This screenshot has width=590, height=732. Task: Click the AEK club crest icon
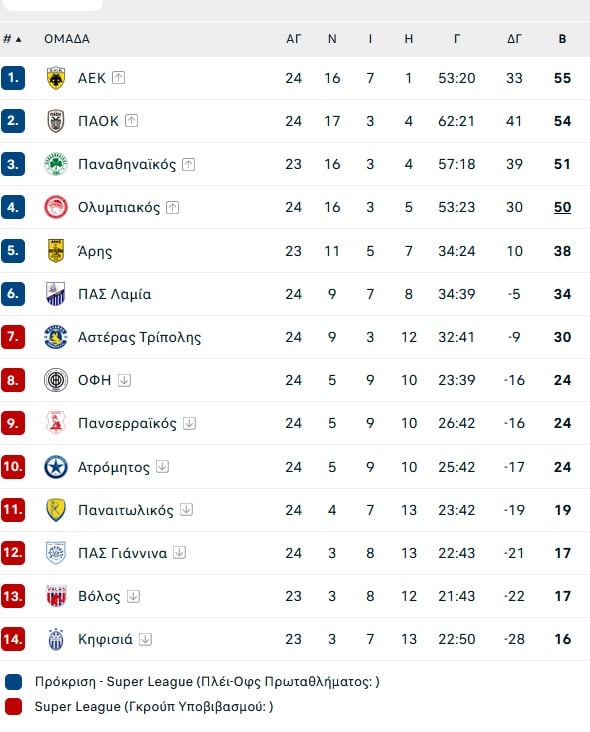click(x=56, y=78)
